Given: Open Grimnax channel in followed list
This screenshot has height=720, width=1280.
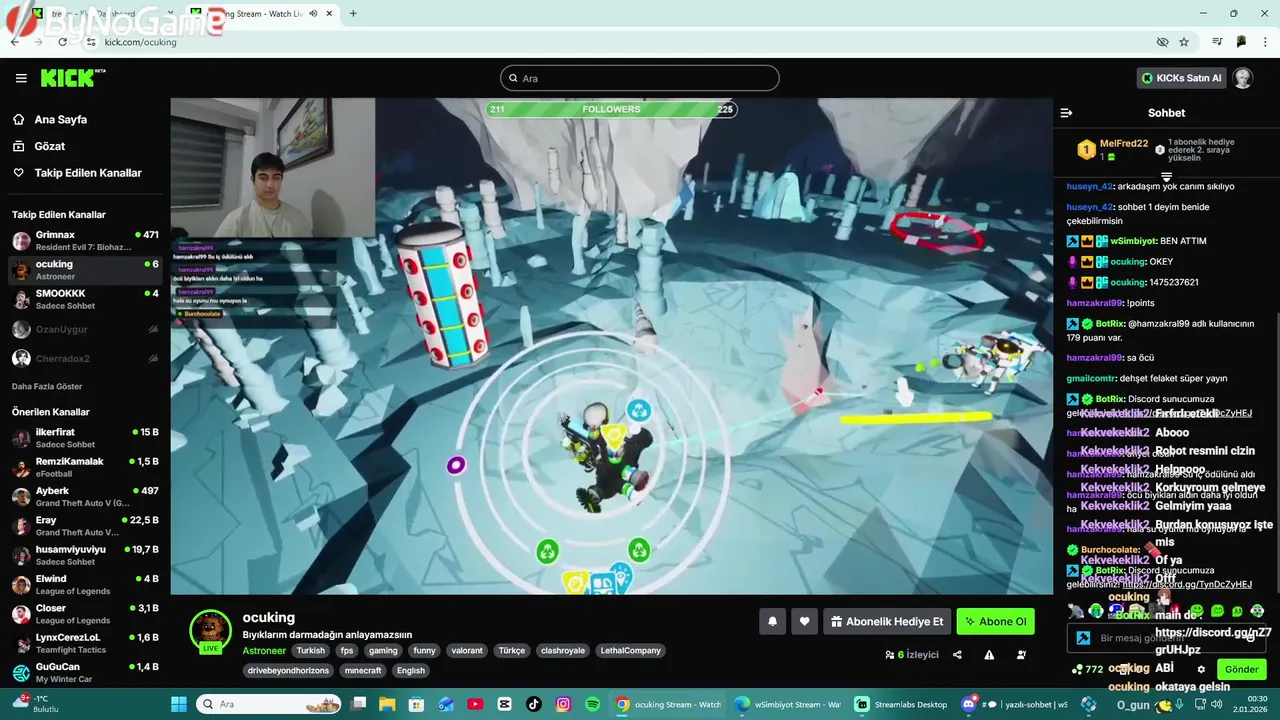Looking at the screenshot, I should tap(85, 241).
